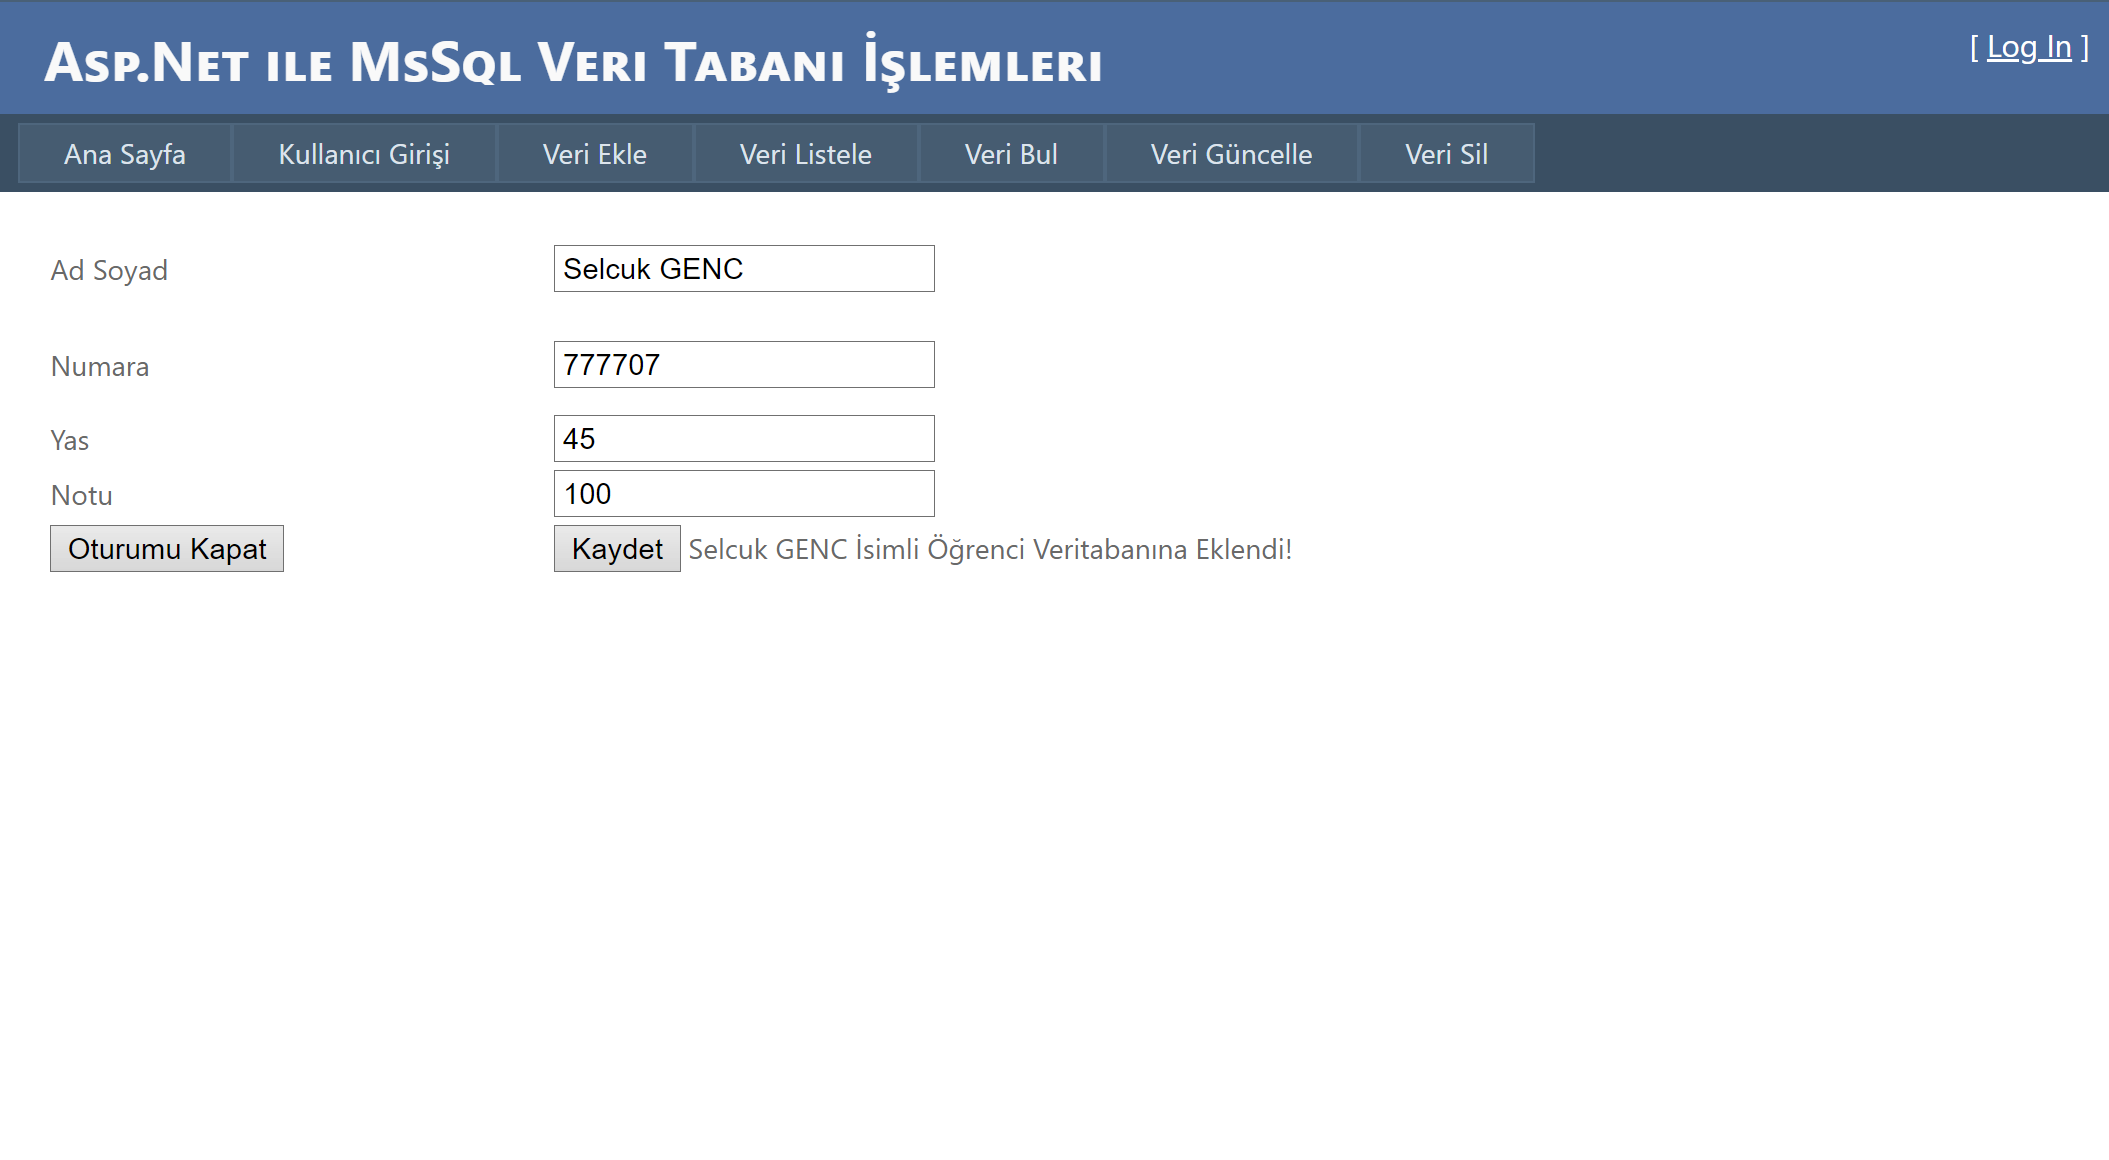Open Veri Güncelle menu item
Image resolution: width=2109 pixels, height=1160 pixels.
[x=1231, y=154]
